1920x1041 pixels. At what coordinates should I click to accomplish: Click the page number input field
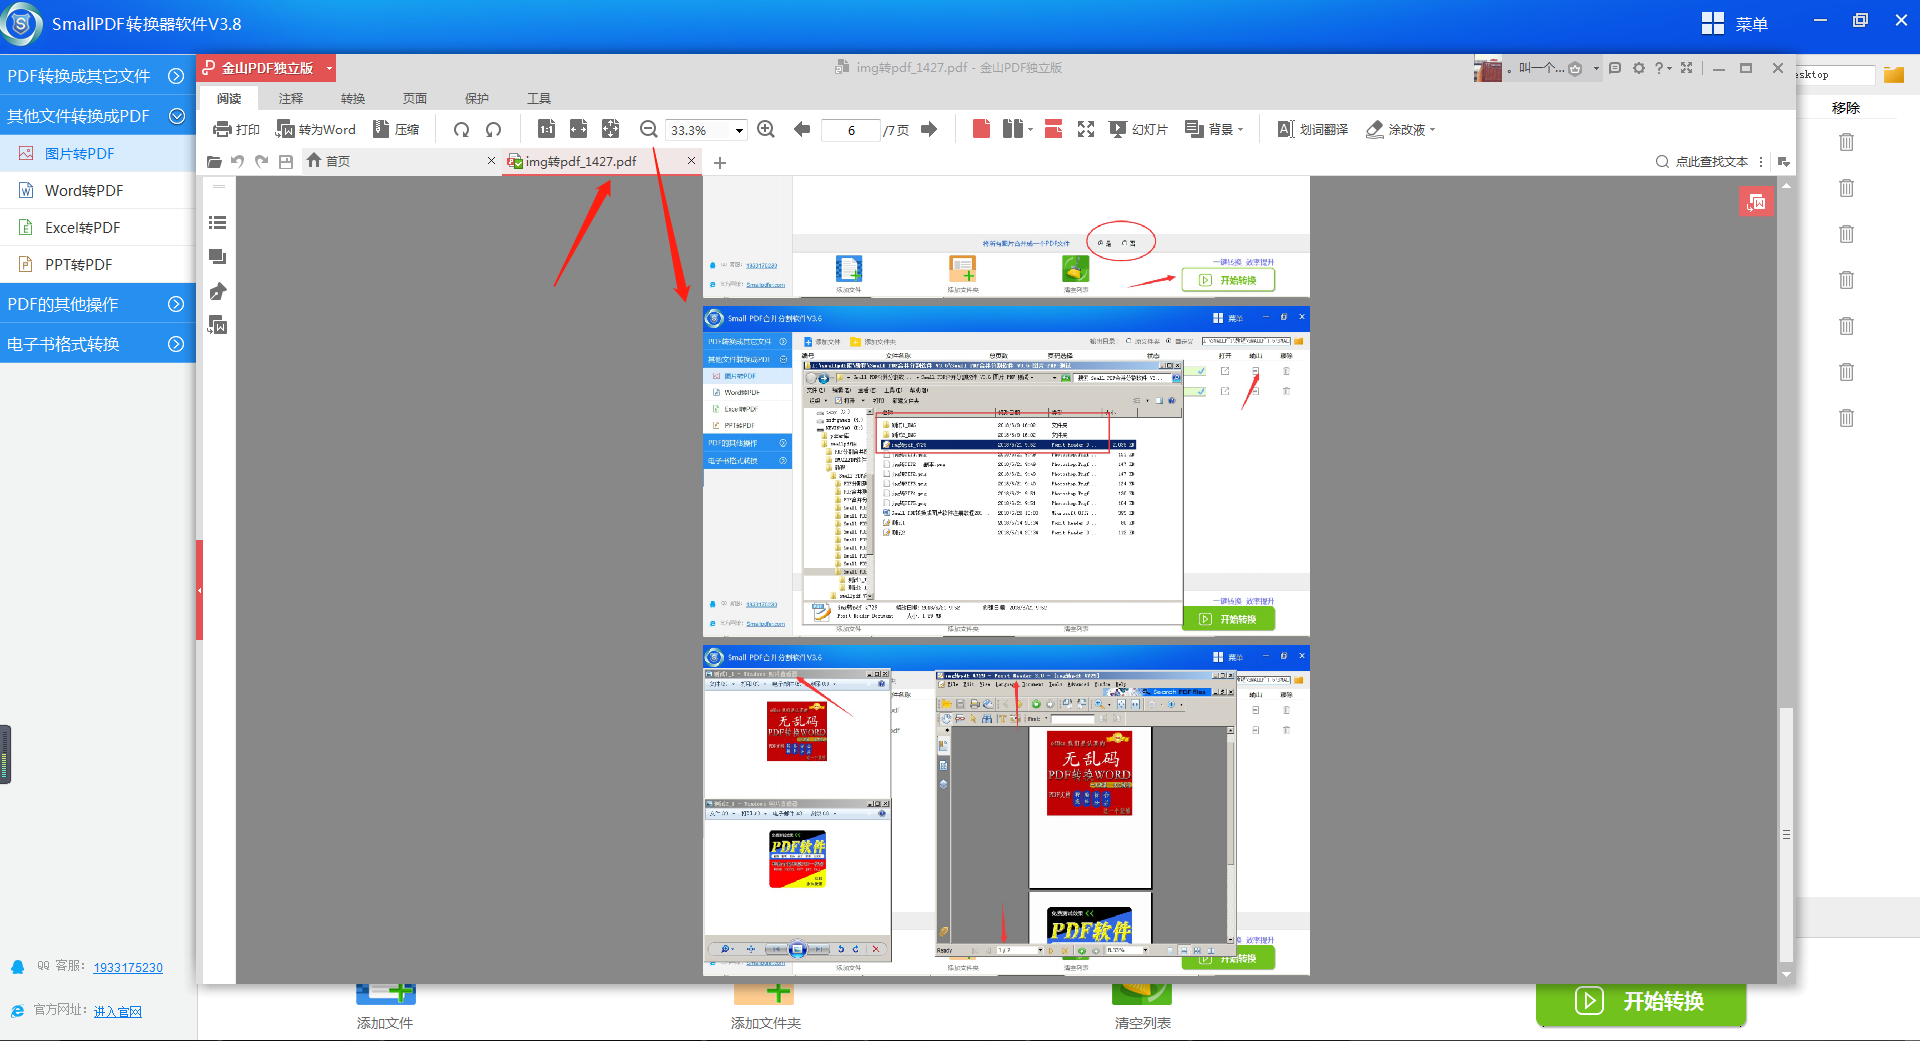click(x=851, y=130)
